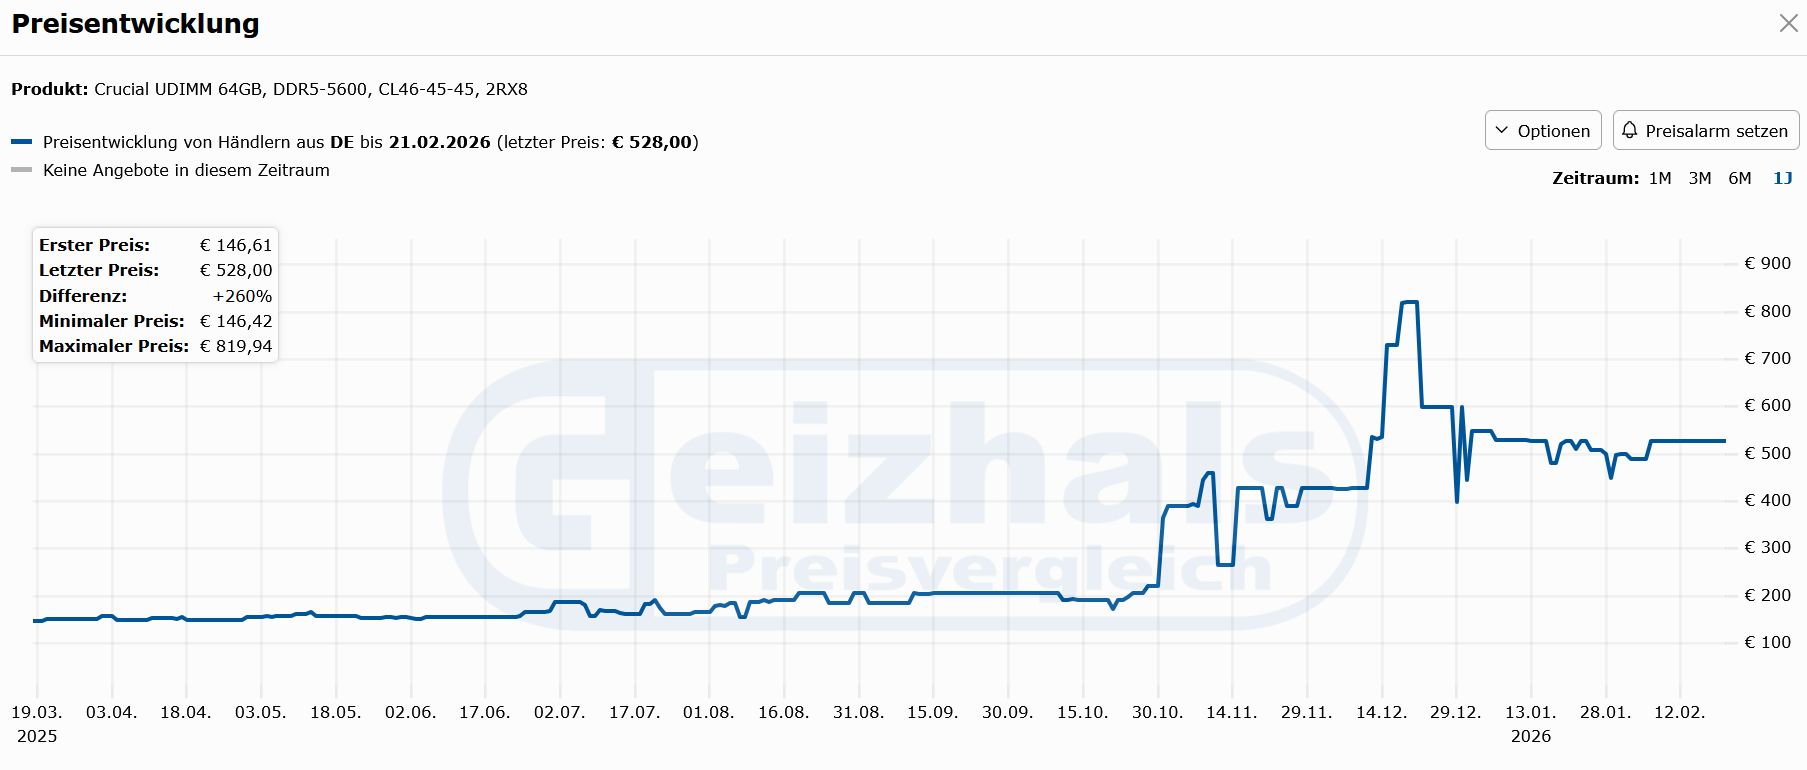Click the Differenz +260% value

(242, 296)
